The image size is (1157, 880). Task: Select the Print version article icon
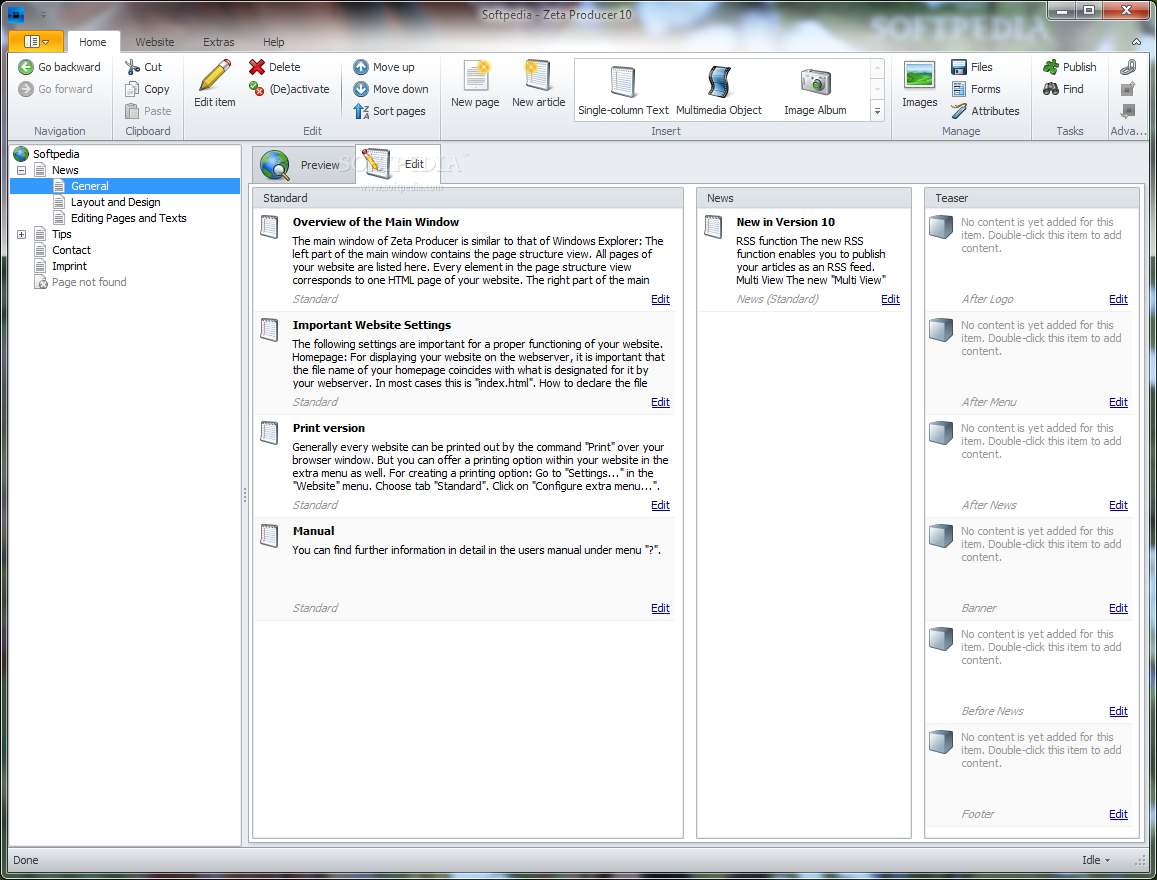(x=270, y=432)
